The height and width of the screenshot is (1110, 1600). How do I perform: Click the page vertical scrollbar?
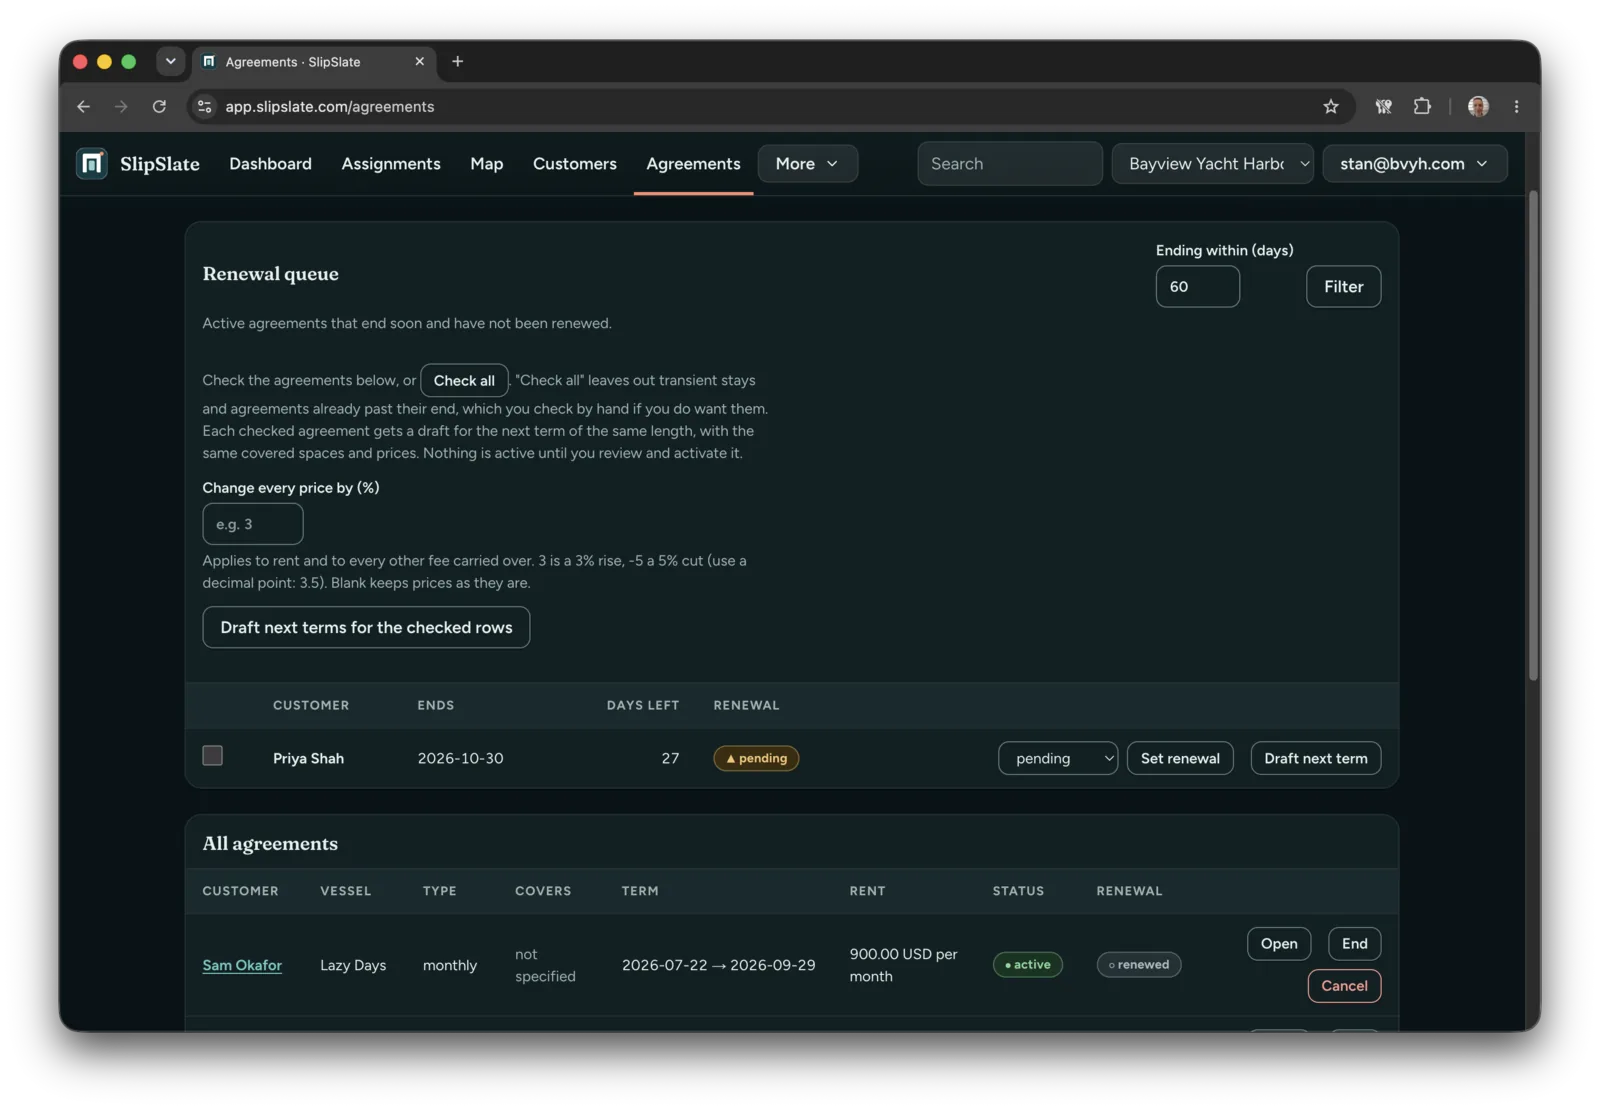point(1533,436)
